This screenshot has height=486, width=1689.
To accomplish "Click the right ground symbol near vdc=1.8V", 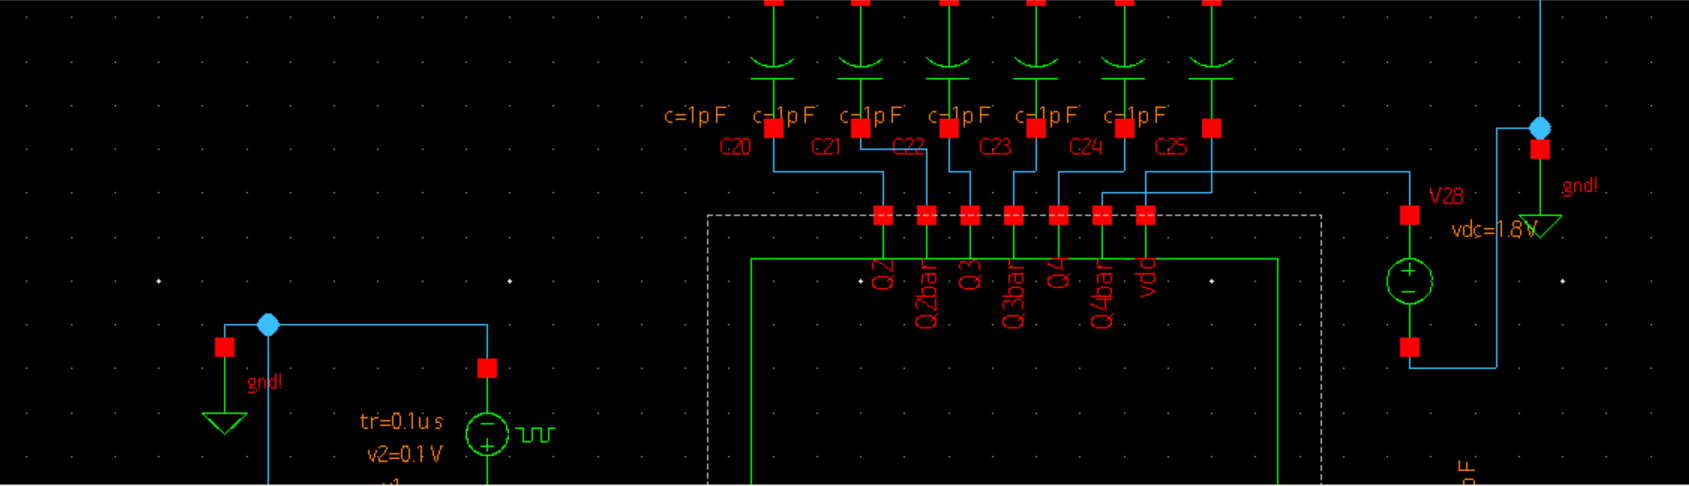I will tap(1540, 226).
